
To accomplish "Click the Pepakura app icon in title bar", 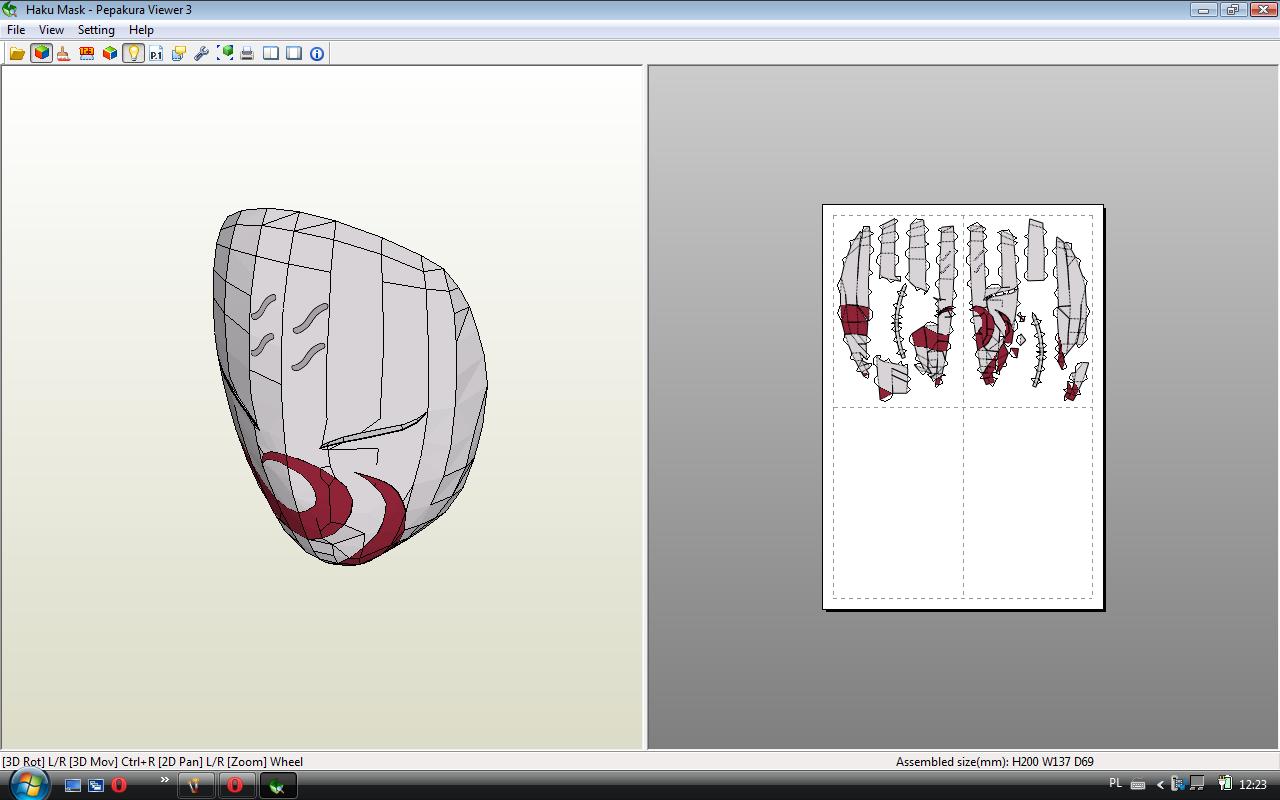I will click(x=10, y=9).
